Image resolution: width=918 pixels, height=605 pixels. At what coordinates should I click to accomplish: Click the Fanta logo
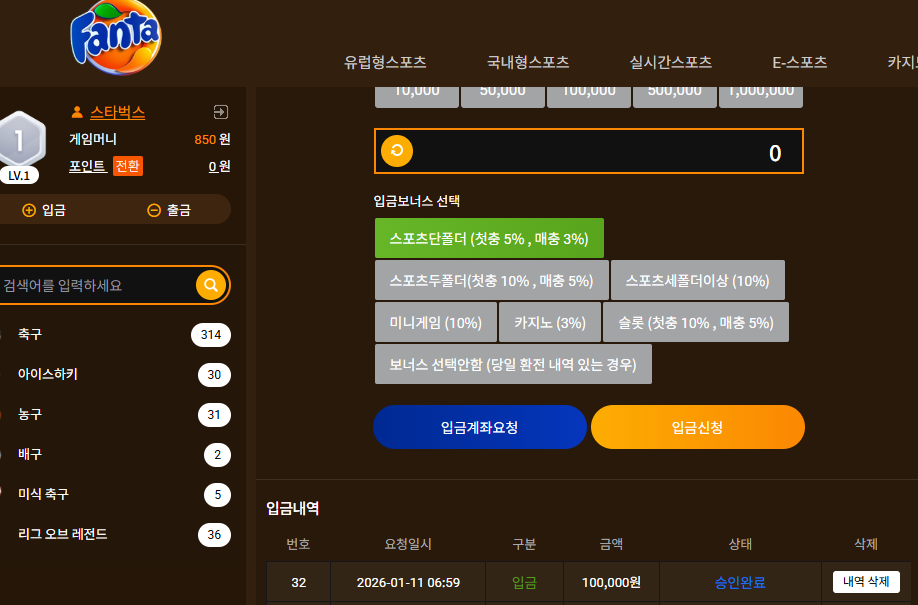coord(115,38)
